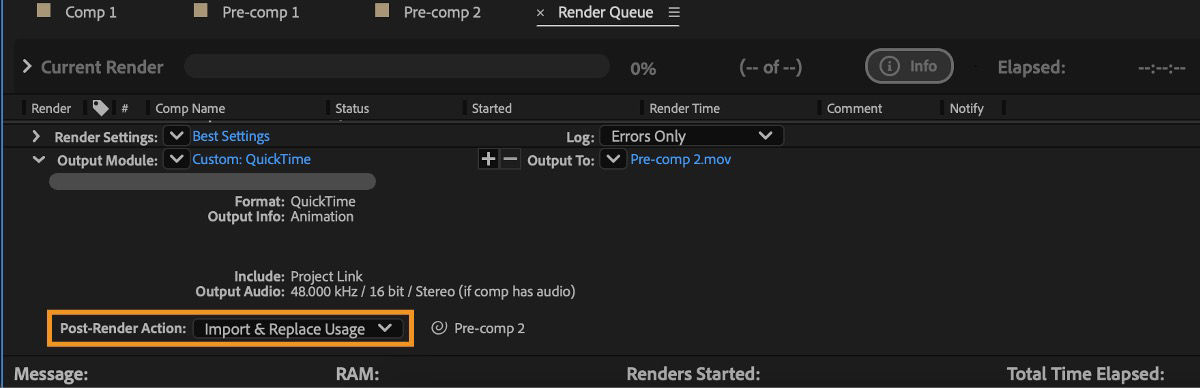Open the Best Settings link

(x=231, y=136)
